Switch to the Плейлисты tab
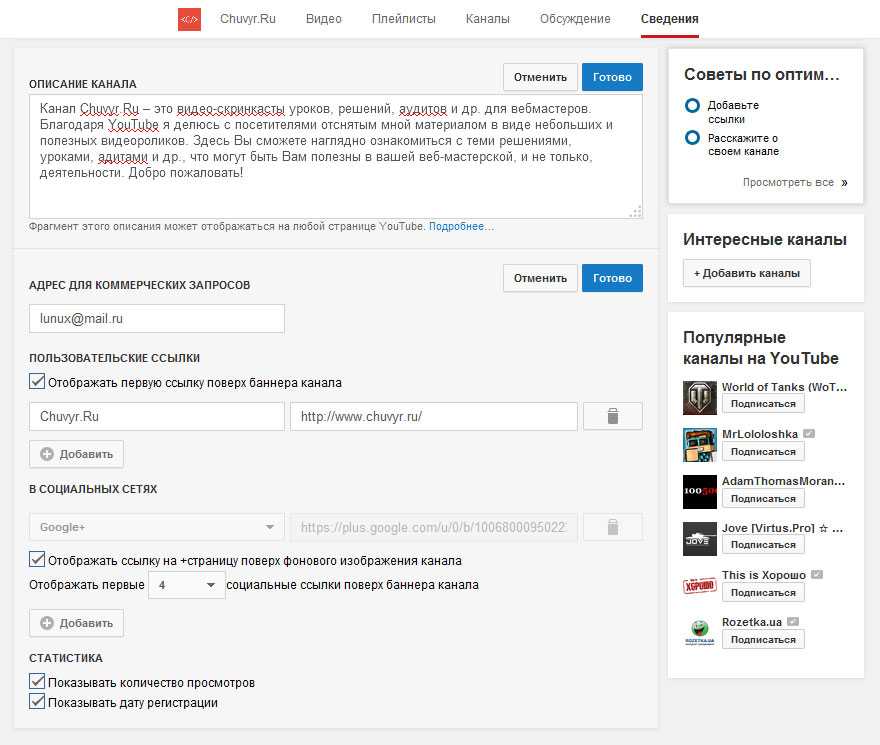880x745 pixels. pyautogui.click(x=404, y=19)
